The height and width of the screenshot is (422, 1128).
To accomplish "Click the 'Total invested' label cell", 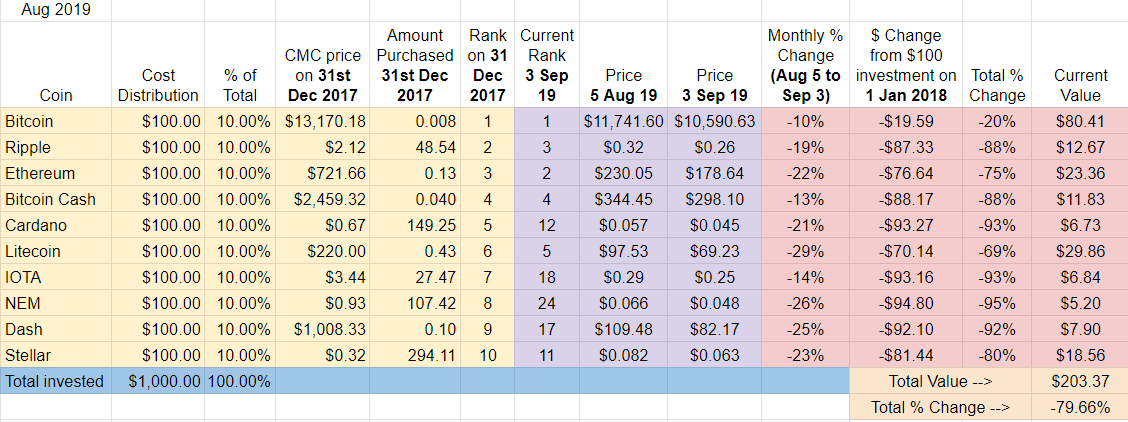I will (55, 381).
